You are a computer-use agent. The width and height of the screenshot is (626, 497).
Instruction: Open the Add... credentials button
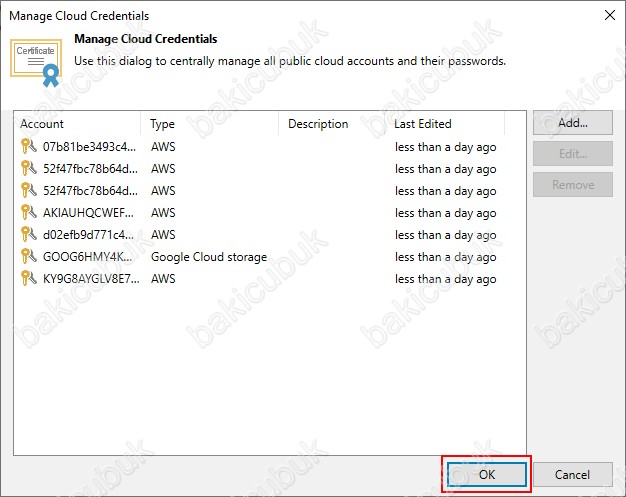click(573, 123)
